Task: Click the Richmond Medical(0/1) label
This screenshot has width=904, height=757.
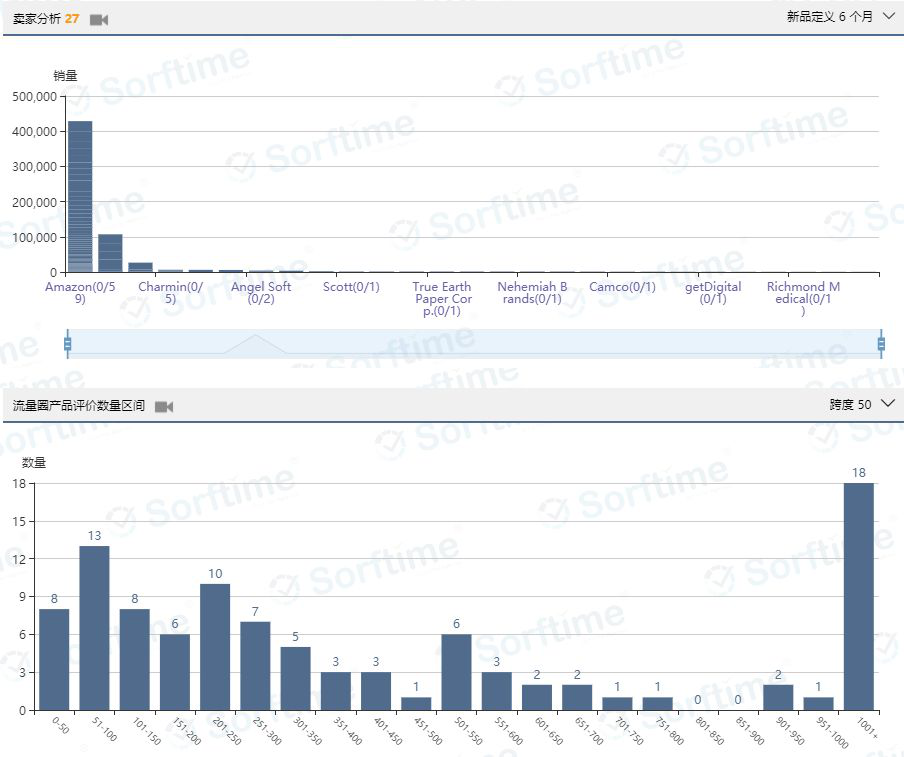Action: [x=803, y=298]
